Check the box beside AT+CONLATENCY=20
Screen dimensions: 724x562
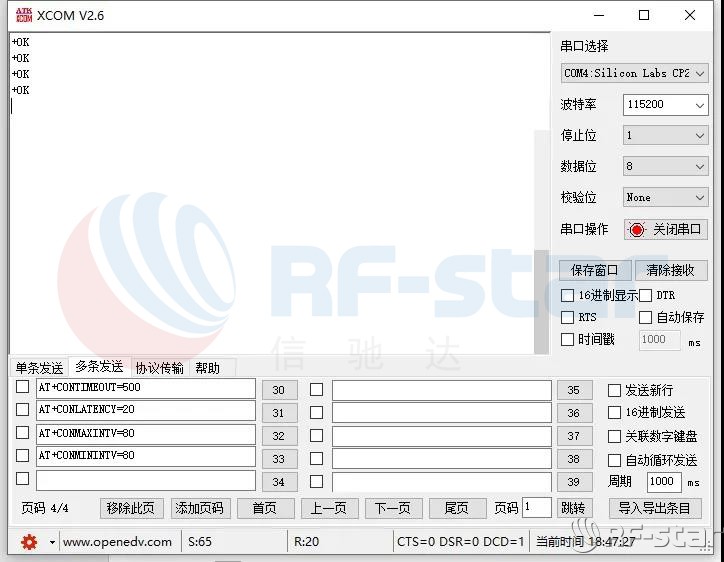click(22, 409)
